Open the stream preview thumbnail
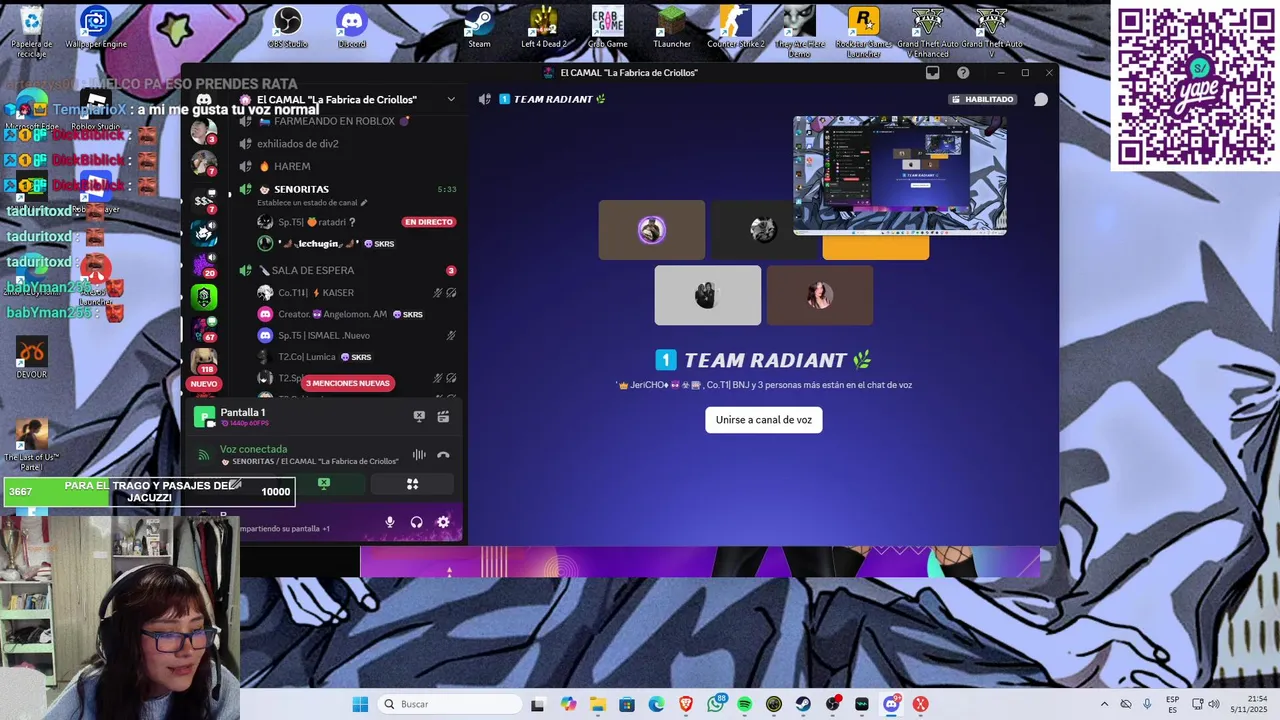The width and height of the screenshot is (1280, 720). tap(900, 175)
